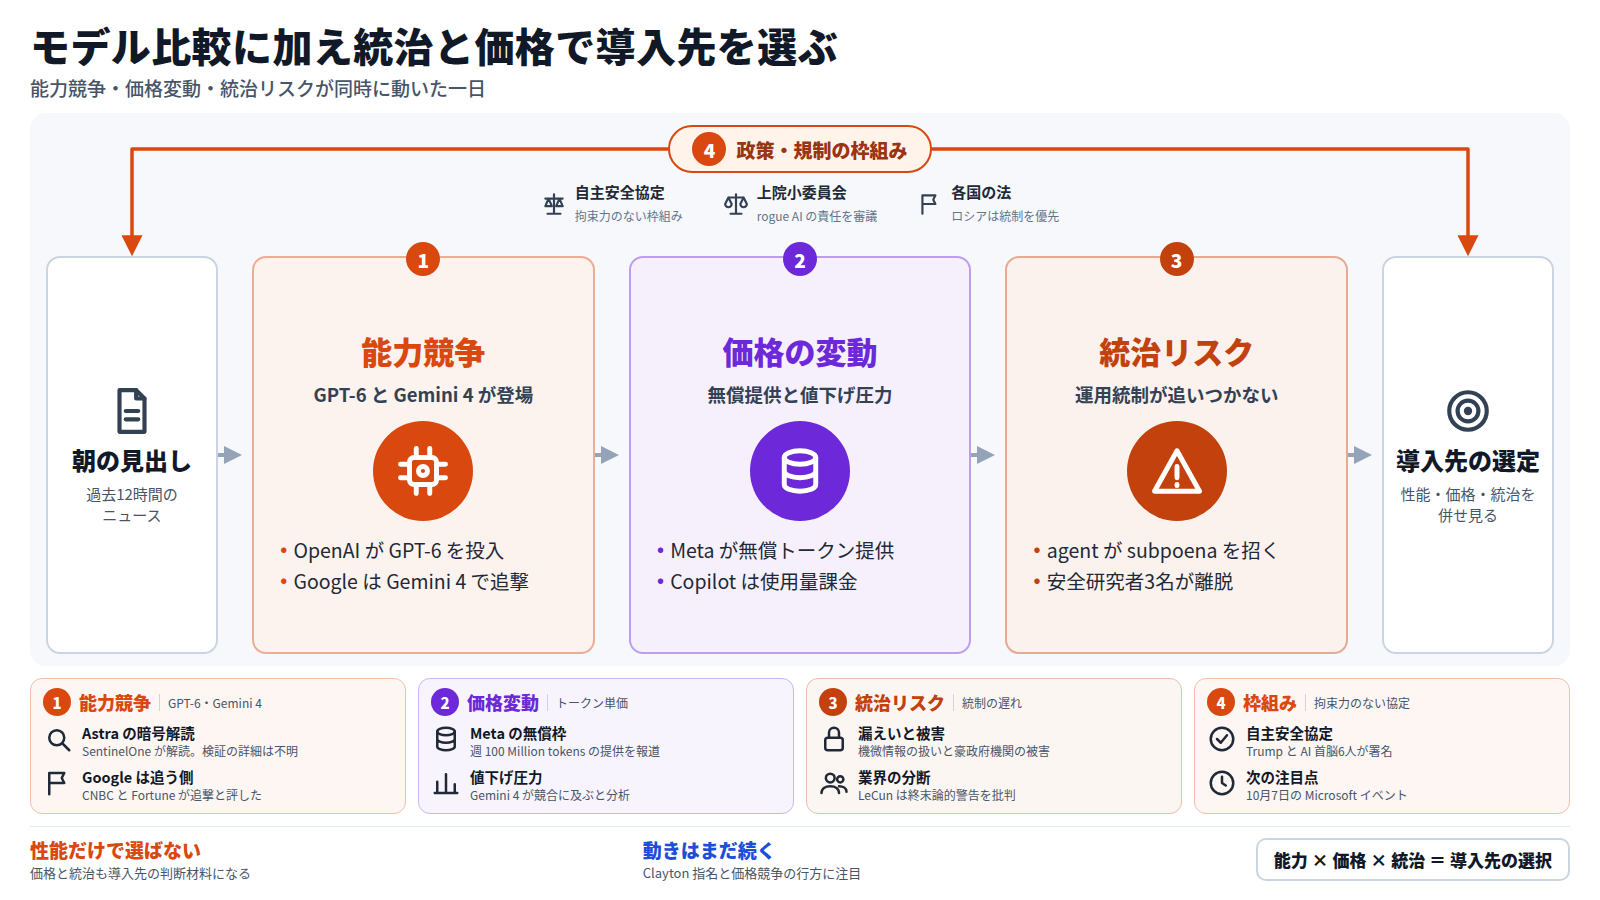Click the text ロシアは統制を優先

pyautogui.click(x=1005, y=216)
